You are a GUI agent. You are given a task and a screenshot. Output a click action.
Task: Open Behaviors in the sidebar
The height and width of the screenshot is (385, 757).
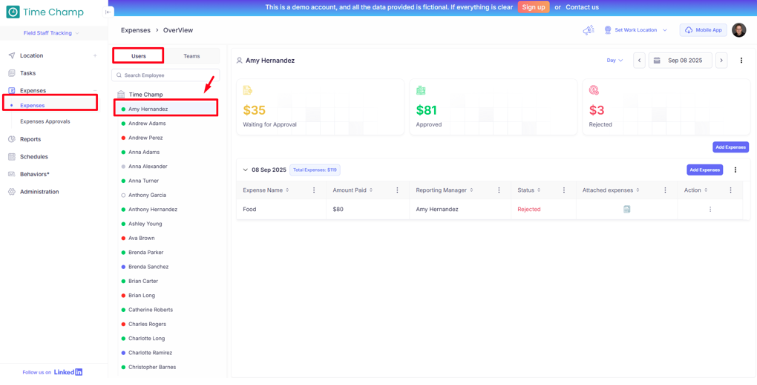35,174
